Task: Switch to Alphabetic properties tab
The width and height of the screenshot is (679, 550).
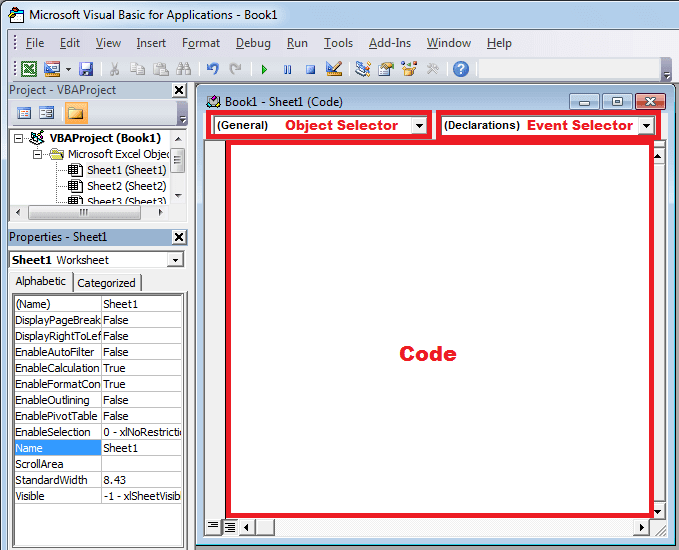Action: [41, 281]
